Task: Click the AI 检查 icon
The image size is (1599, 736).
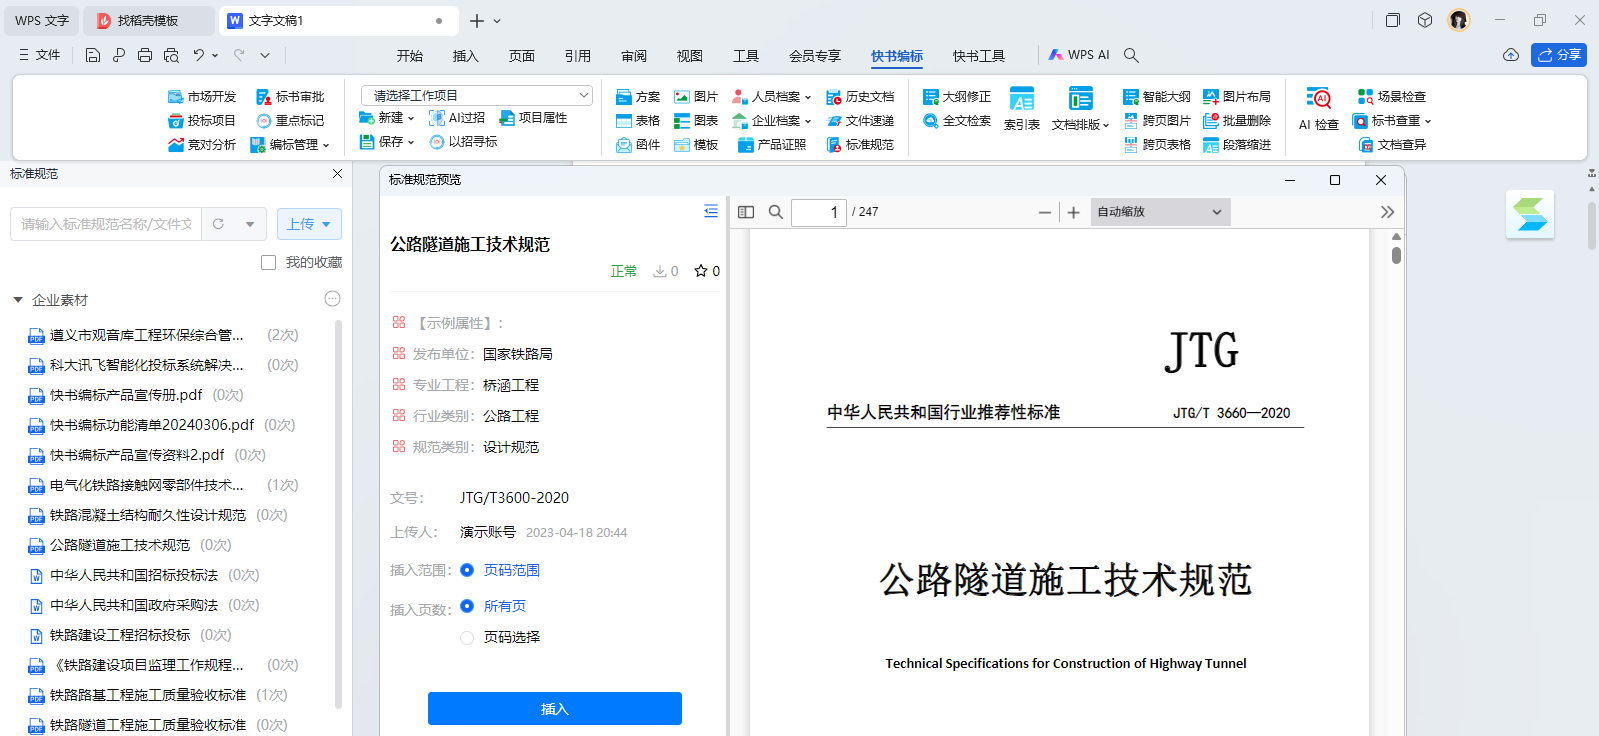Action: click(x=1319, y=108)
